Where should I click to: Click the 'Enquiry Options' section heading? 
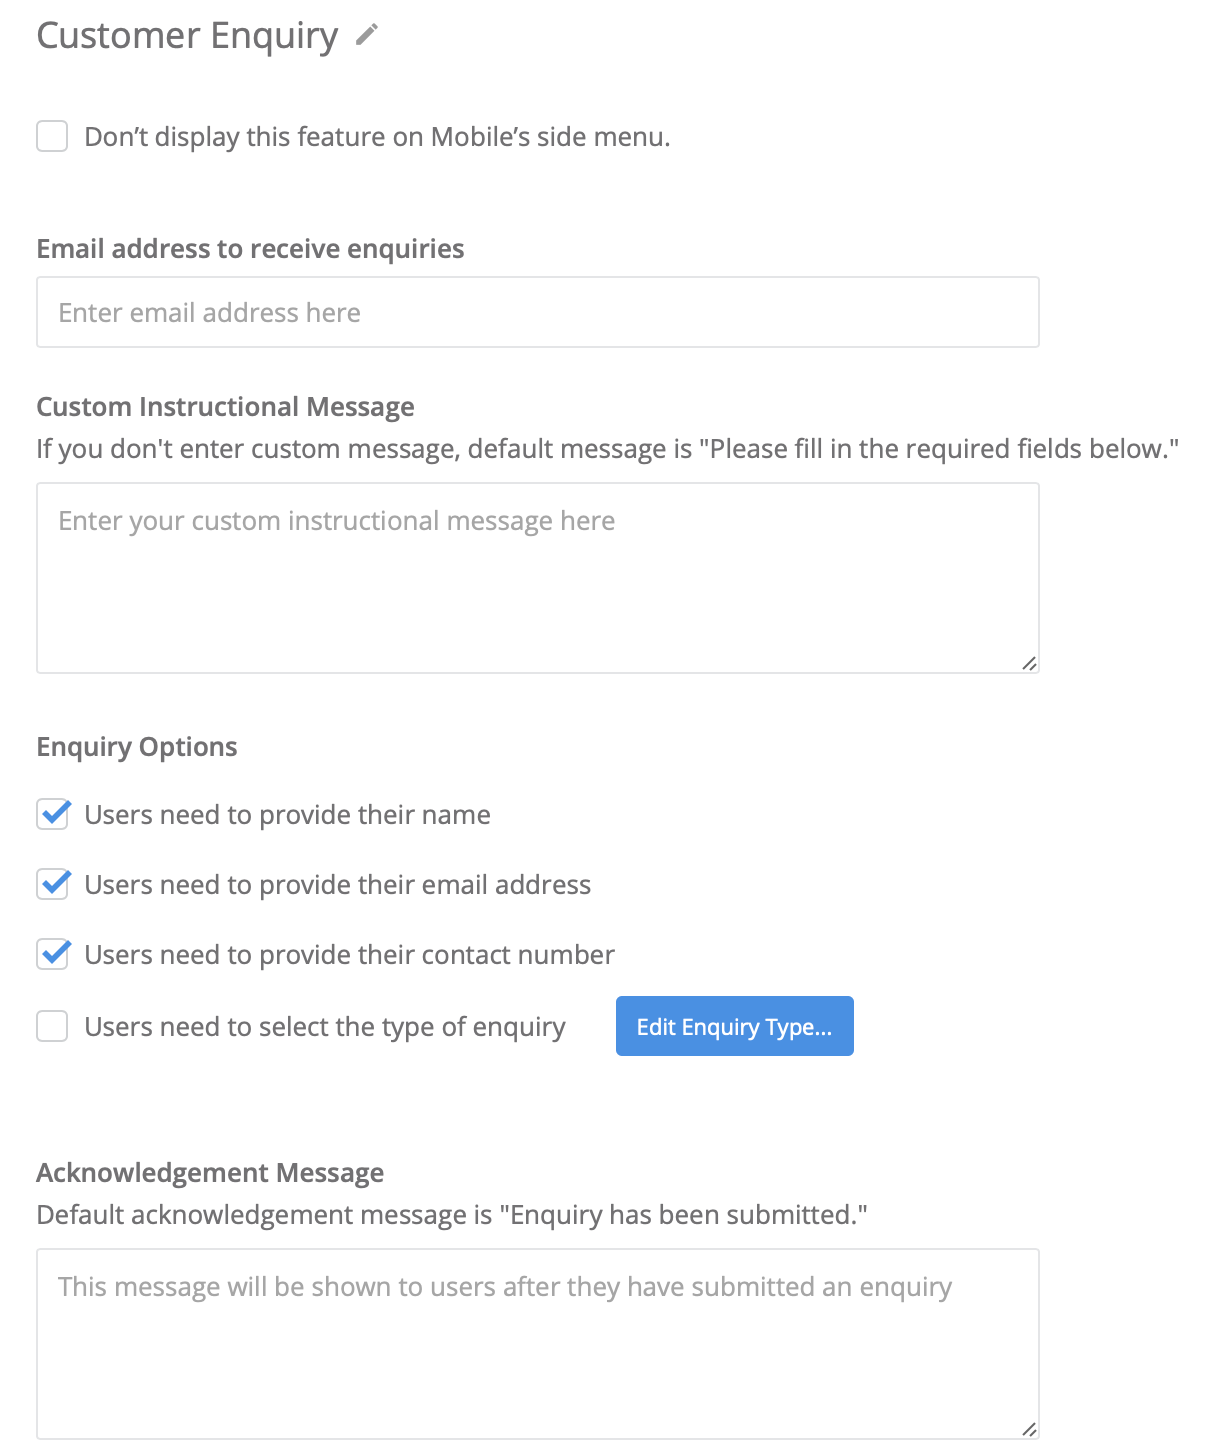(137, 747)
